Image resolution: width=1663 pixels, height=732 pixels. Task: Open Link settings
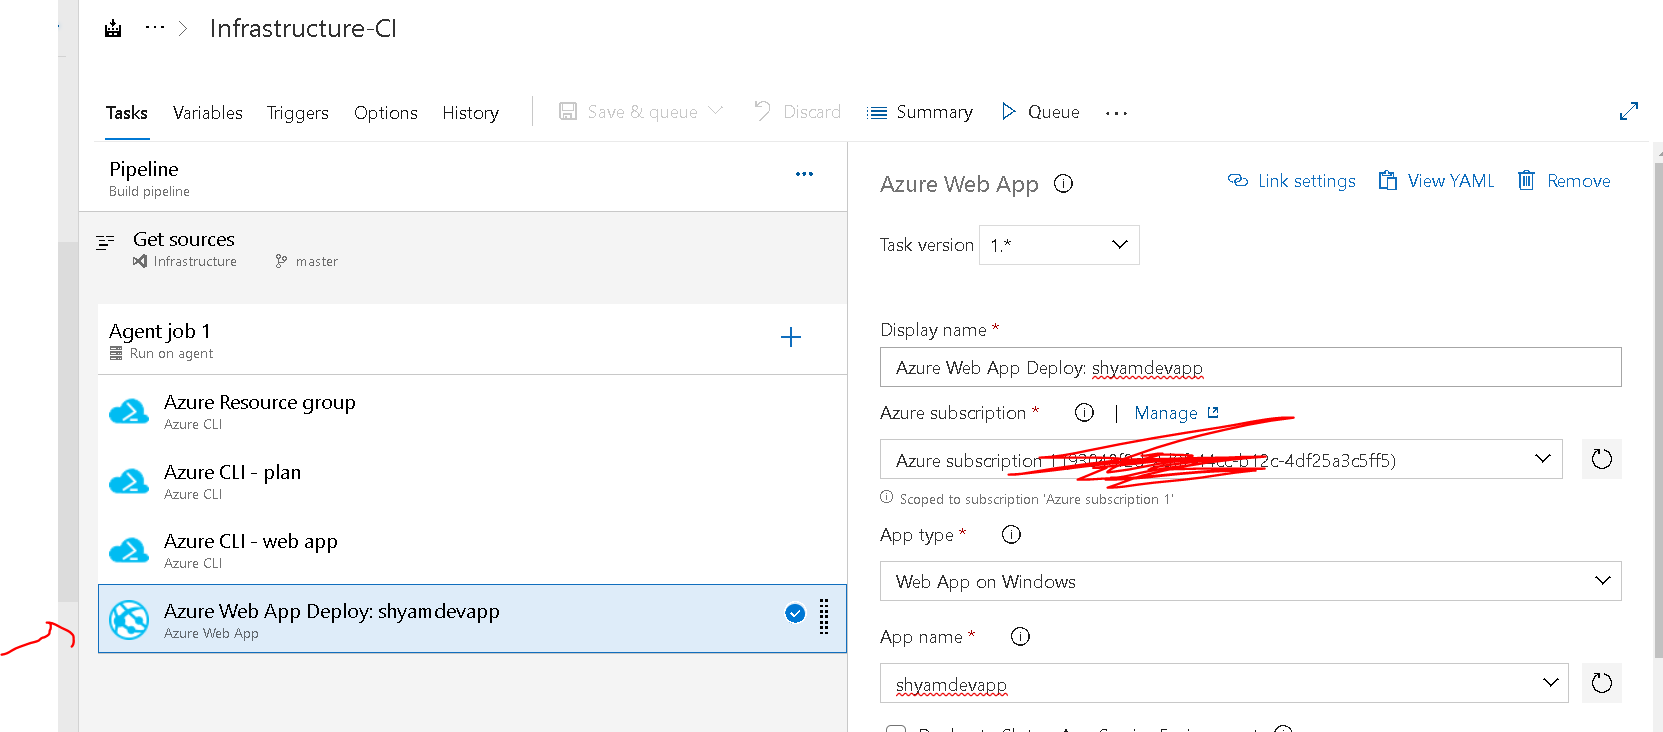point(1291,181)
